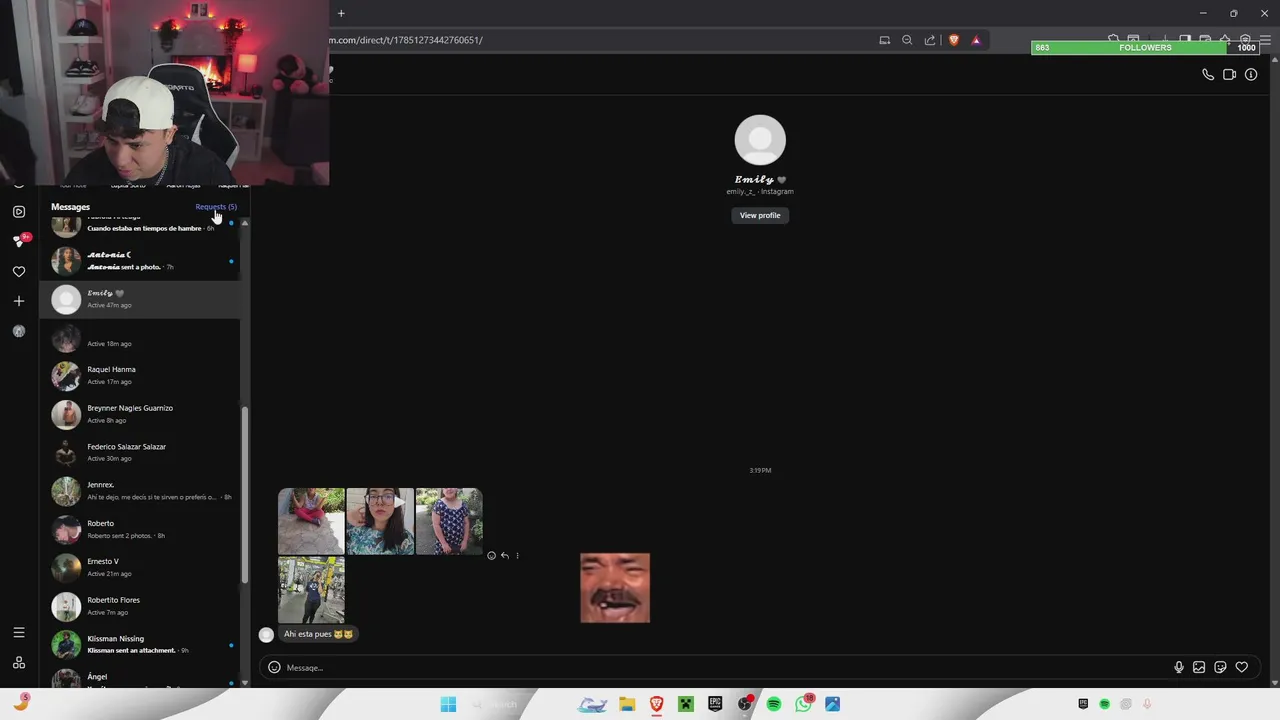The image size is (1280, 720).
Task: Click Emily's large profile picture
Action: (x=760, y=140)
